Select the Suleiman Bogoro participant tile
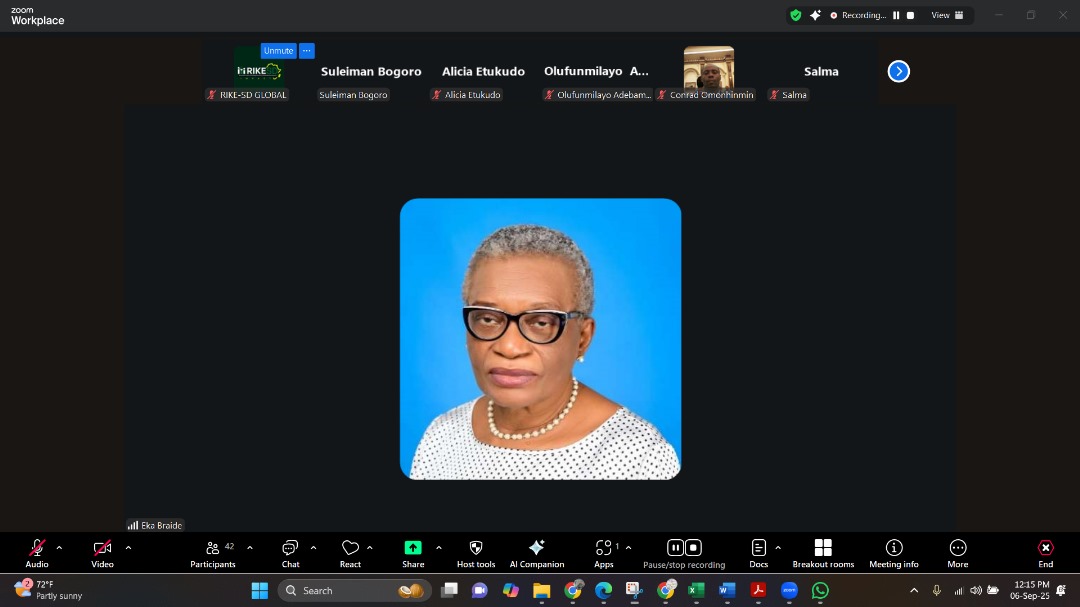The height and width of the screenshot is (607, 1080). pyautogui.click(x=371, y=72)
